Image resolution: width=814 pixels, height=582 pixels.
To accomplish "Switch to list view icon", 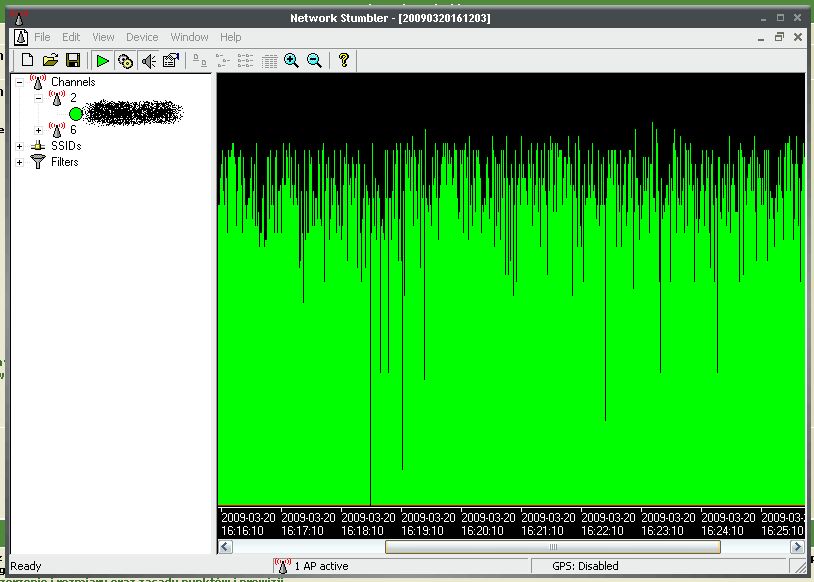I will pyautogui.click(x=246, y=61).
